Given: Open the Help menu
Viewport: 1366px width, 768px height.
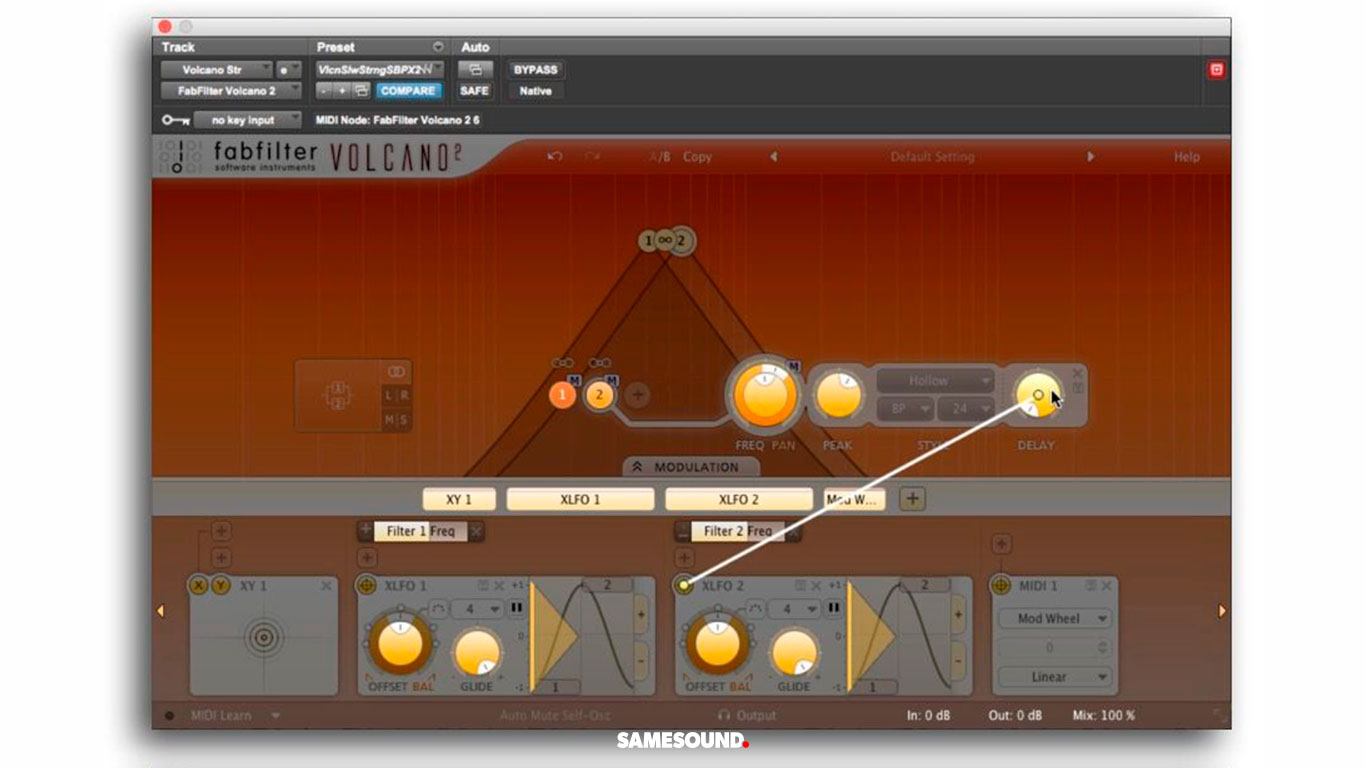Looking at the screenshot, I should tap(1186, 157).
